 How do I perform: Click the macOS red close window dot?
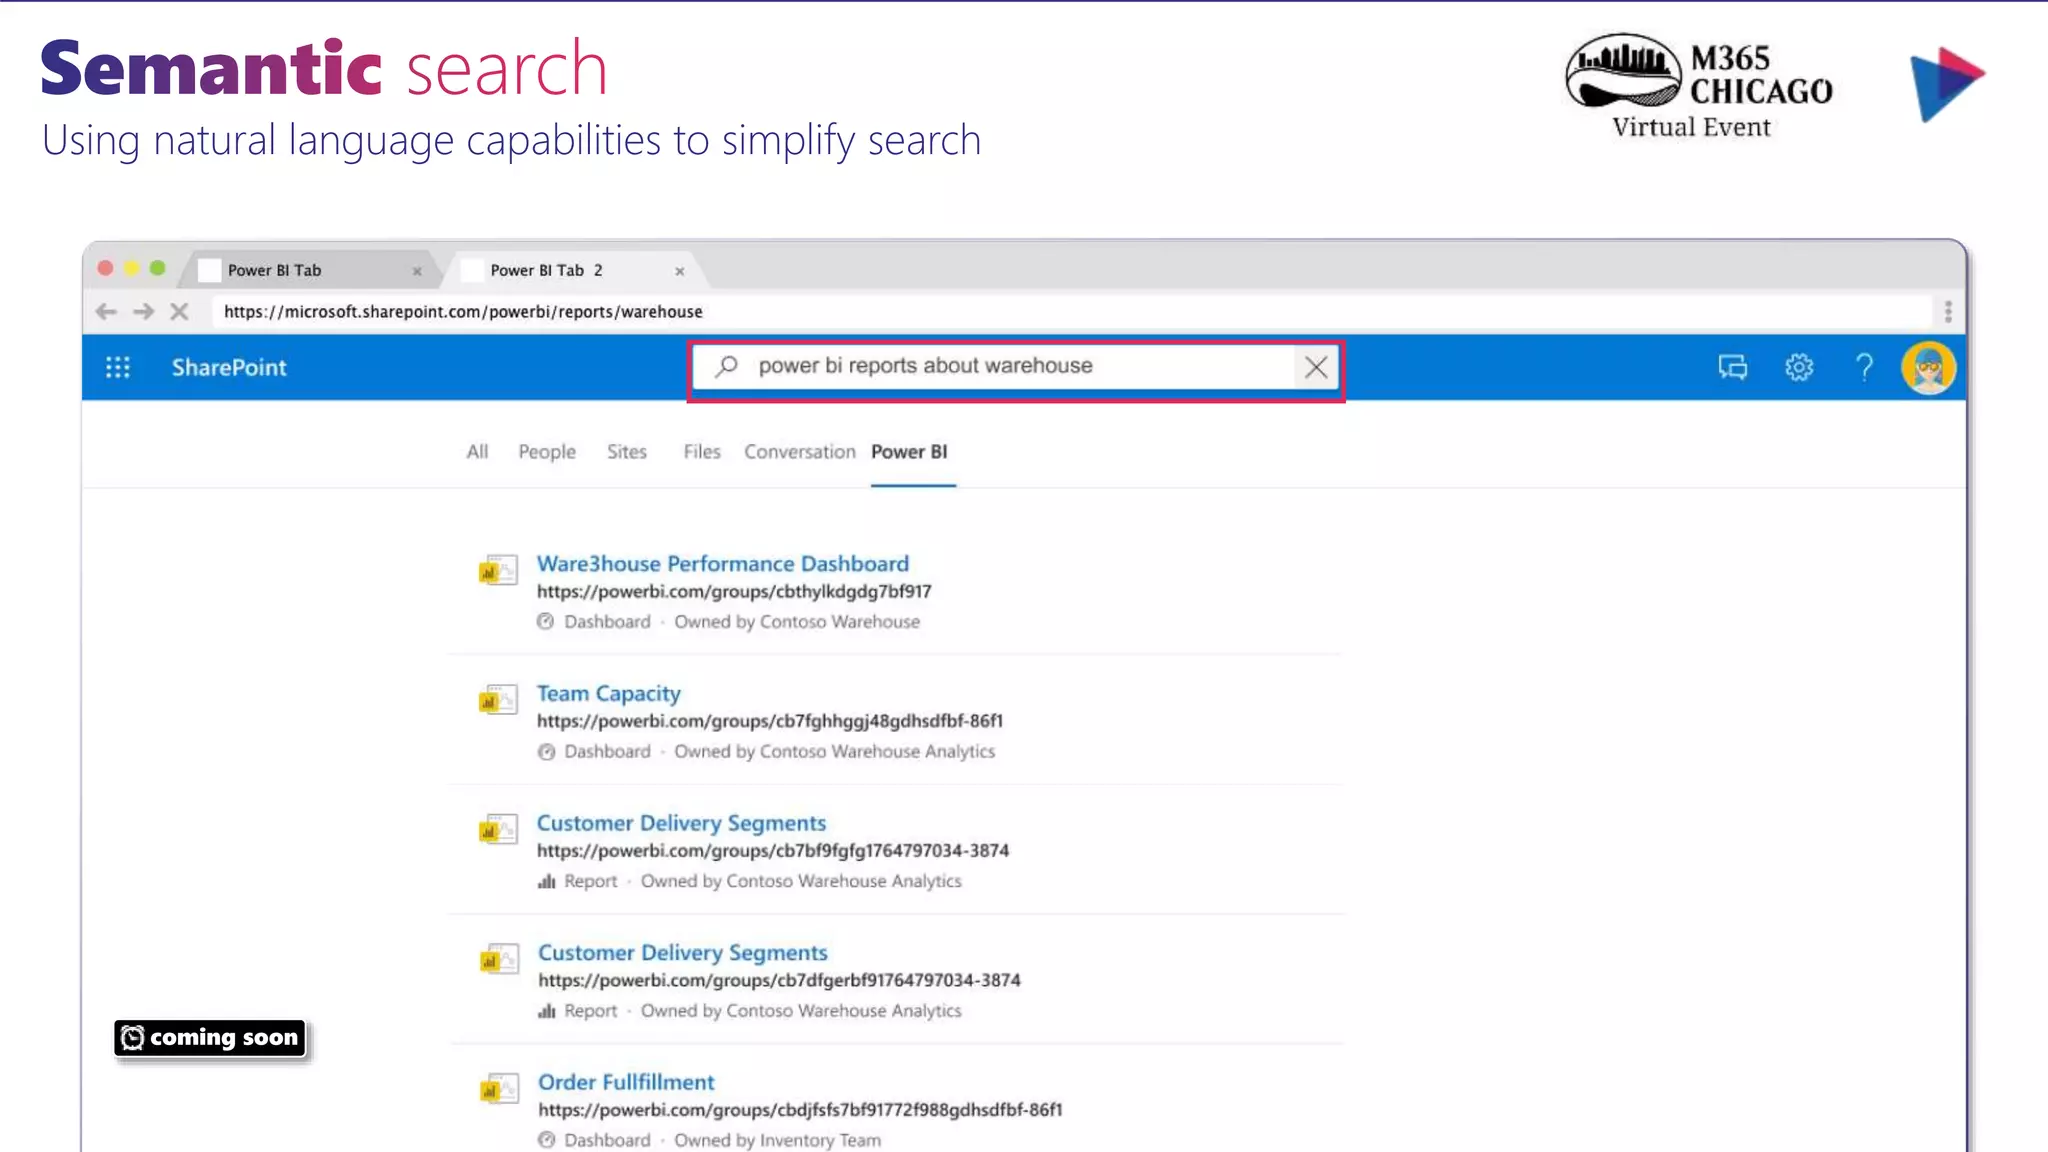coord(105,268)
